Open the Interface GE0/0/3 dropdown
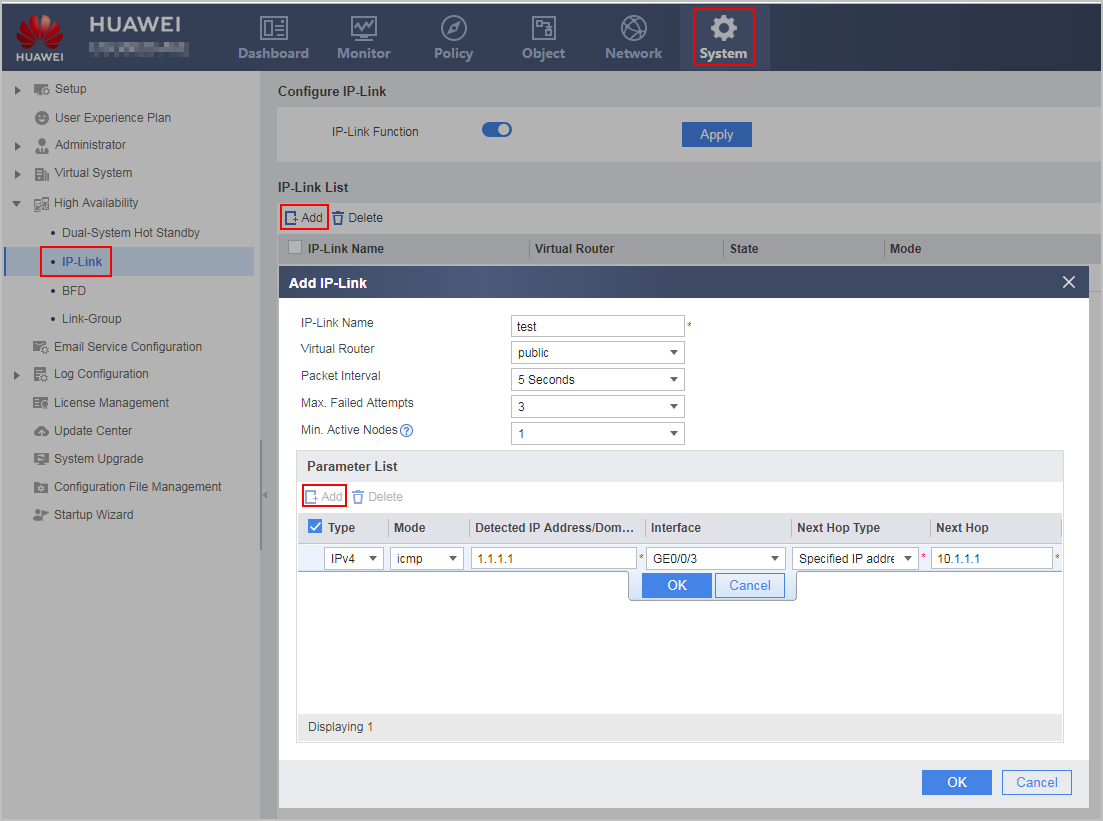 point(715,559)
